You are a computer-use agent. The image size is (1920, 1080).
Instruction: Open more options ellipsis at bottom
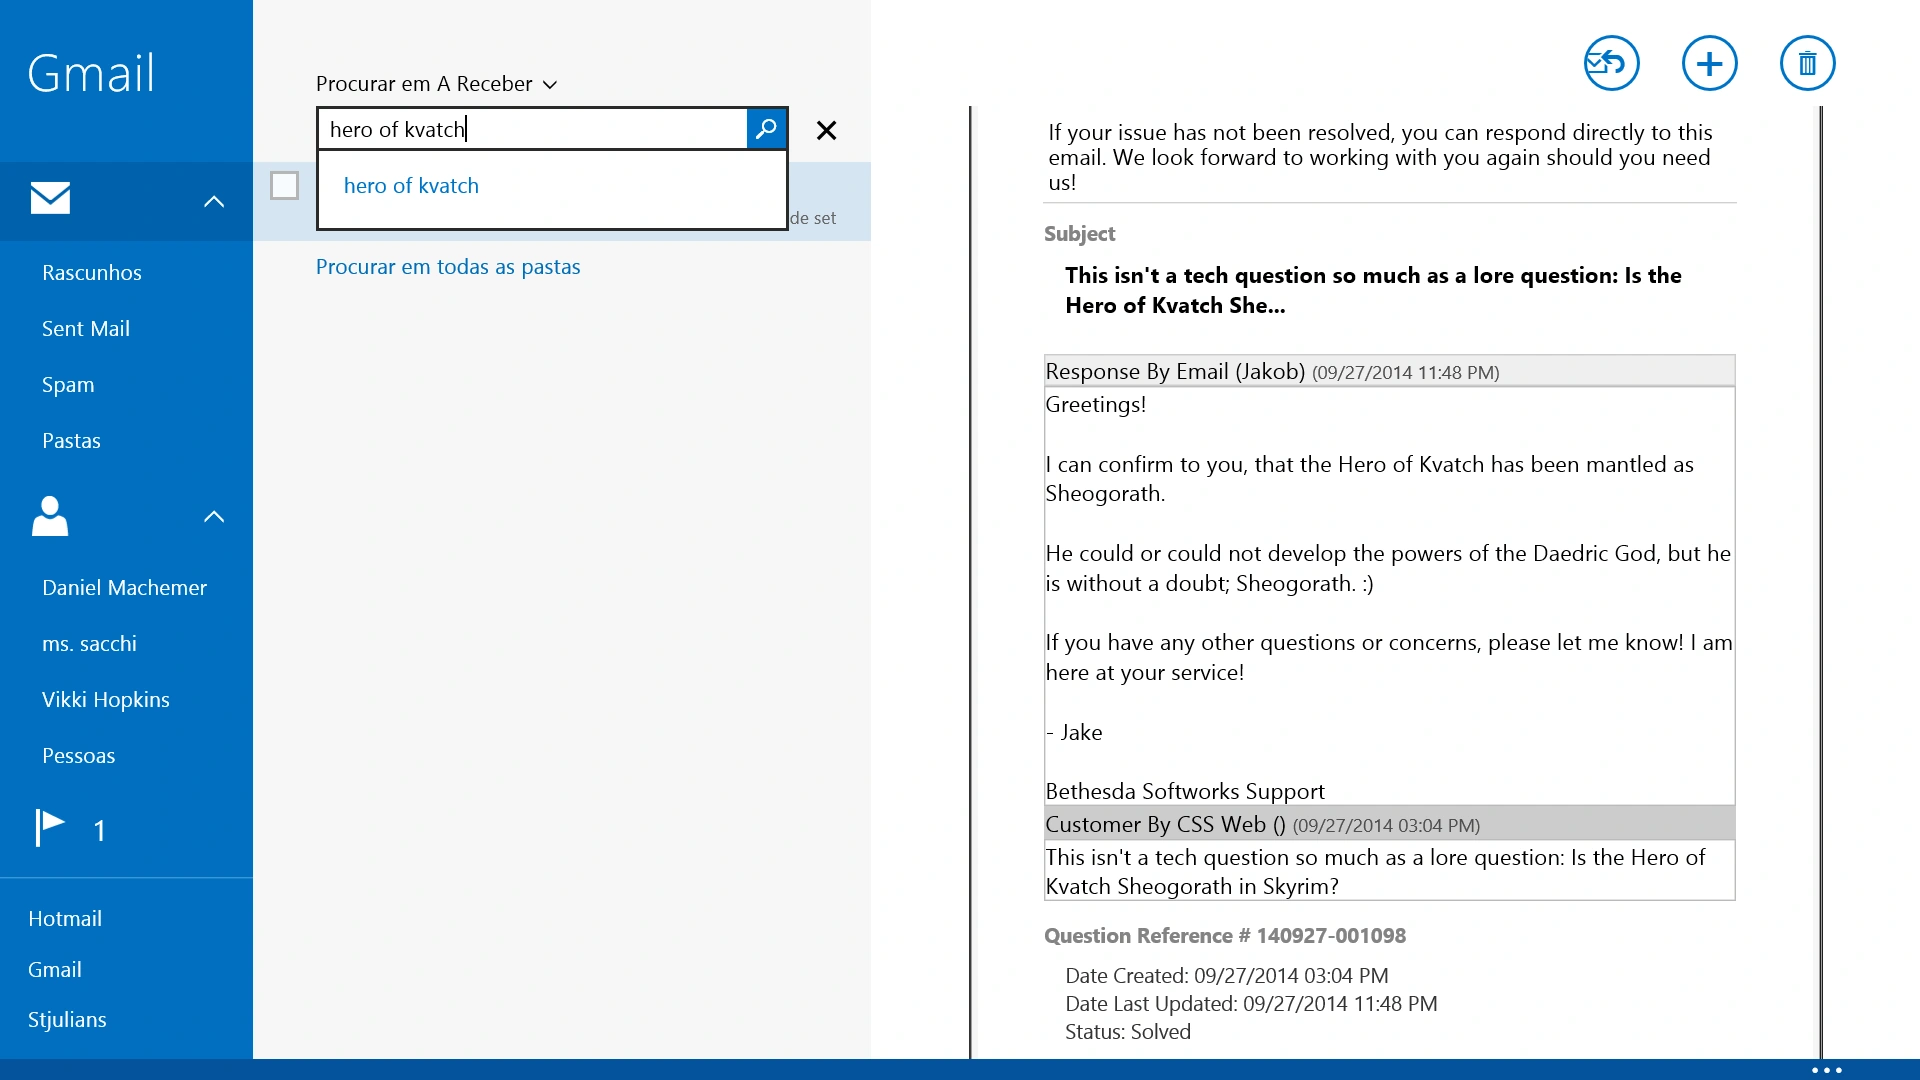point(1826,1069)
